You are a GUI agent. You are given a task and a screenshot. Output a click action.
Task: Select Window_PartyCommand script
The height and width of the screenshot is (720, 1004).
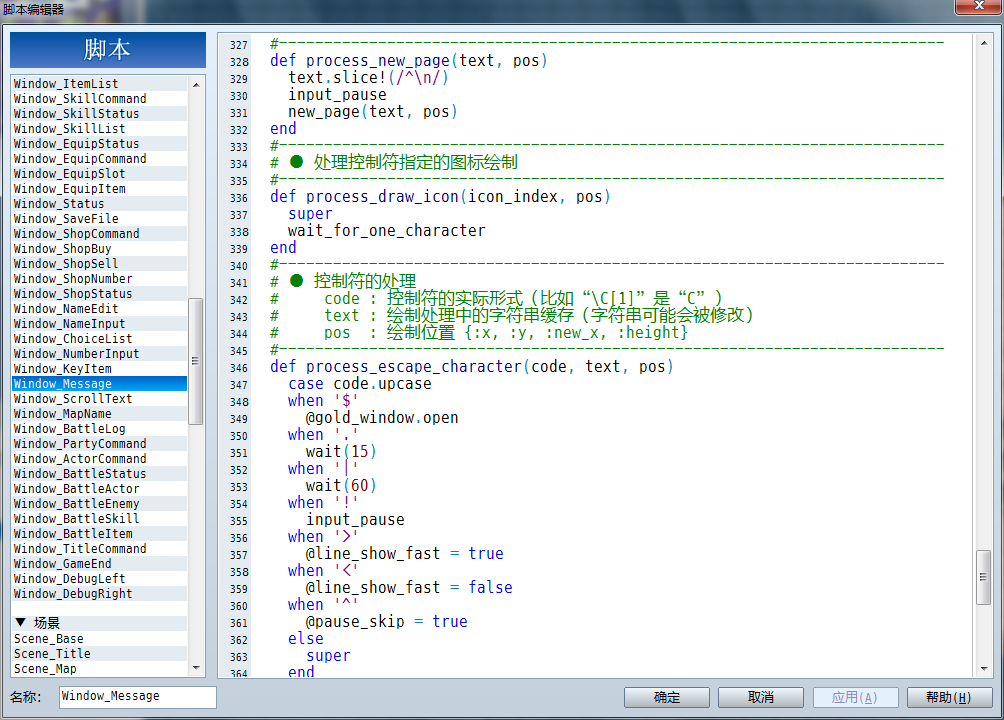tap(100, 444)
